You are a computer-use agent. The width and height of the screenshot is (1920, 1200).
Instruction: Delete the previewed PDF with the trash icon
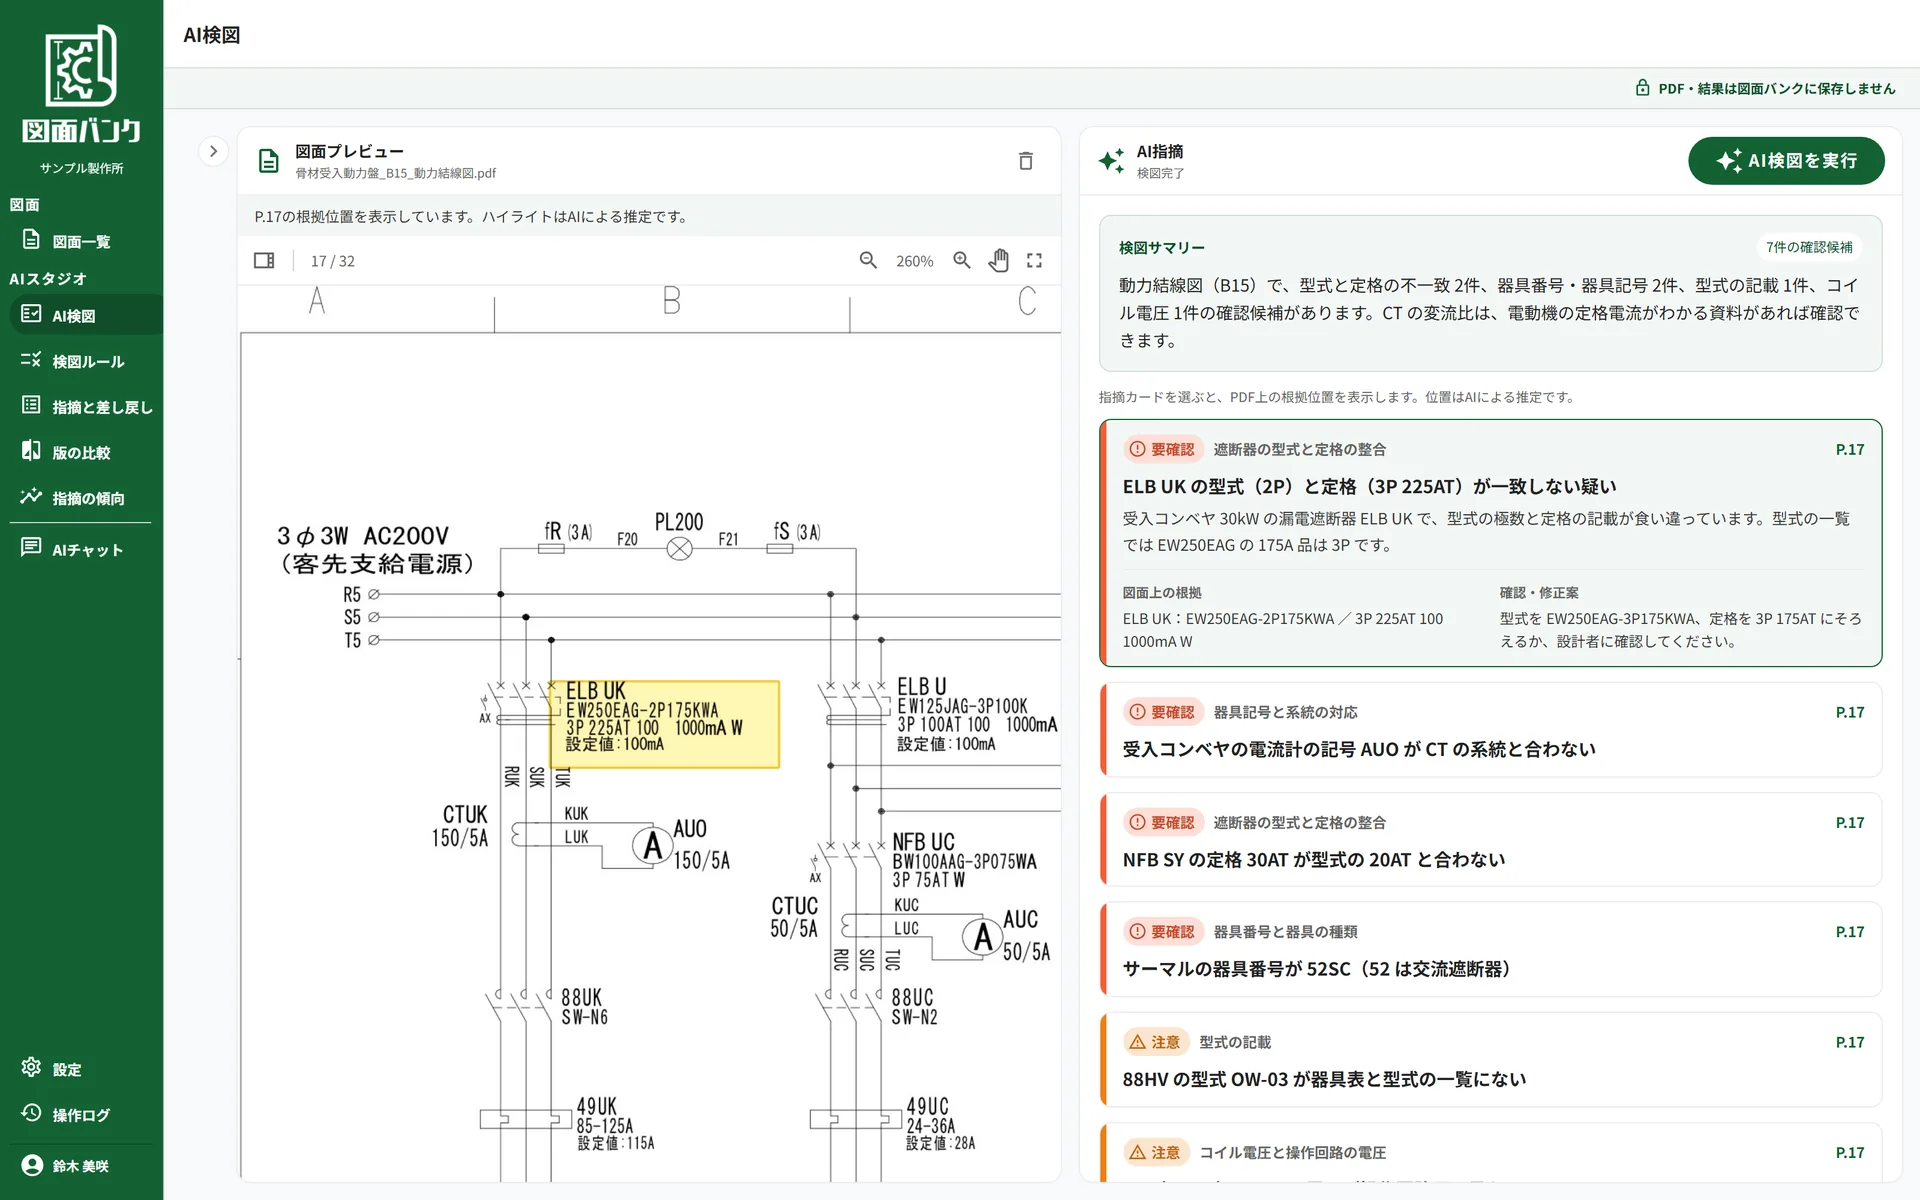click(1025, 161)
